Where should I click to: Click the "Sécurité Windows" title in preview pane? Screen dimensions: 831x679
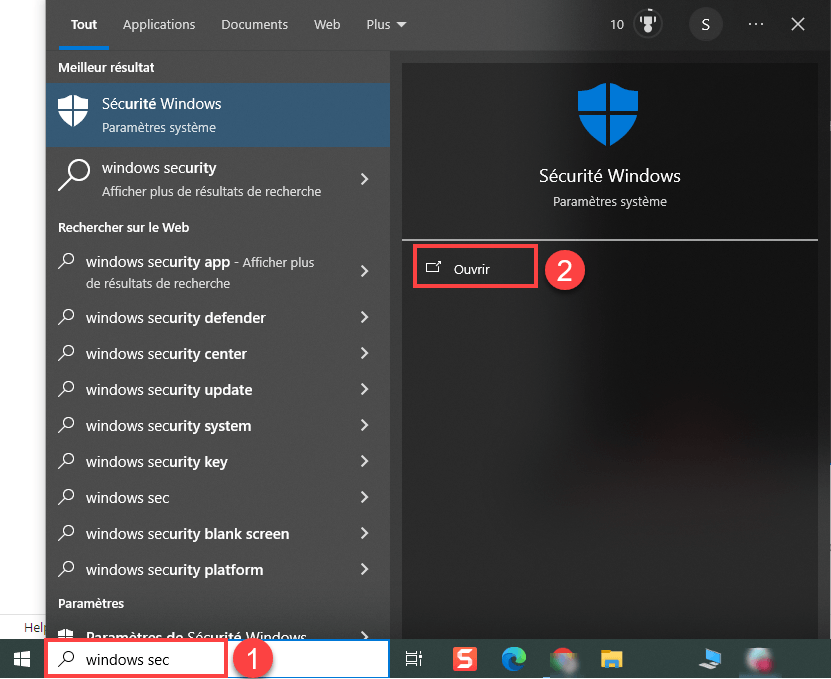coord(609,176)
